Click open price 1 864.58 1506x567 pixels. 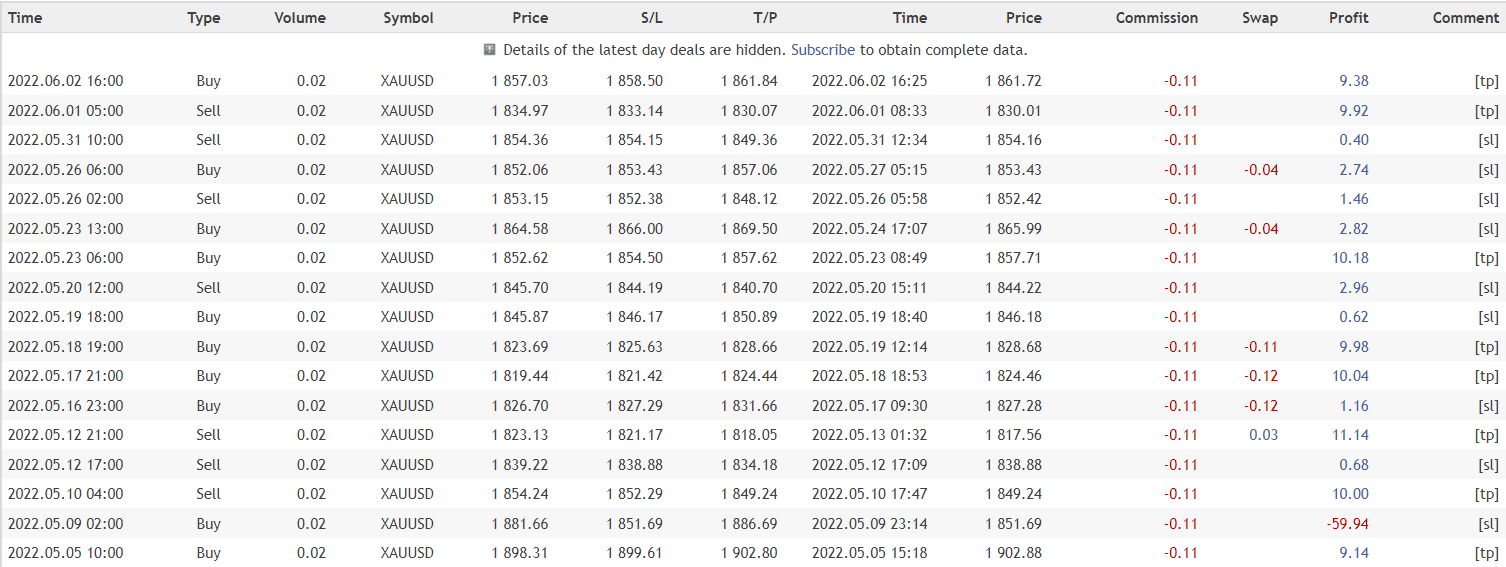coord(520,229)
